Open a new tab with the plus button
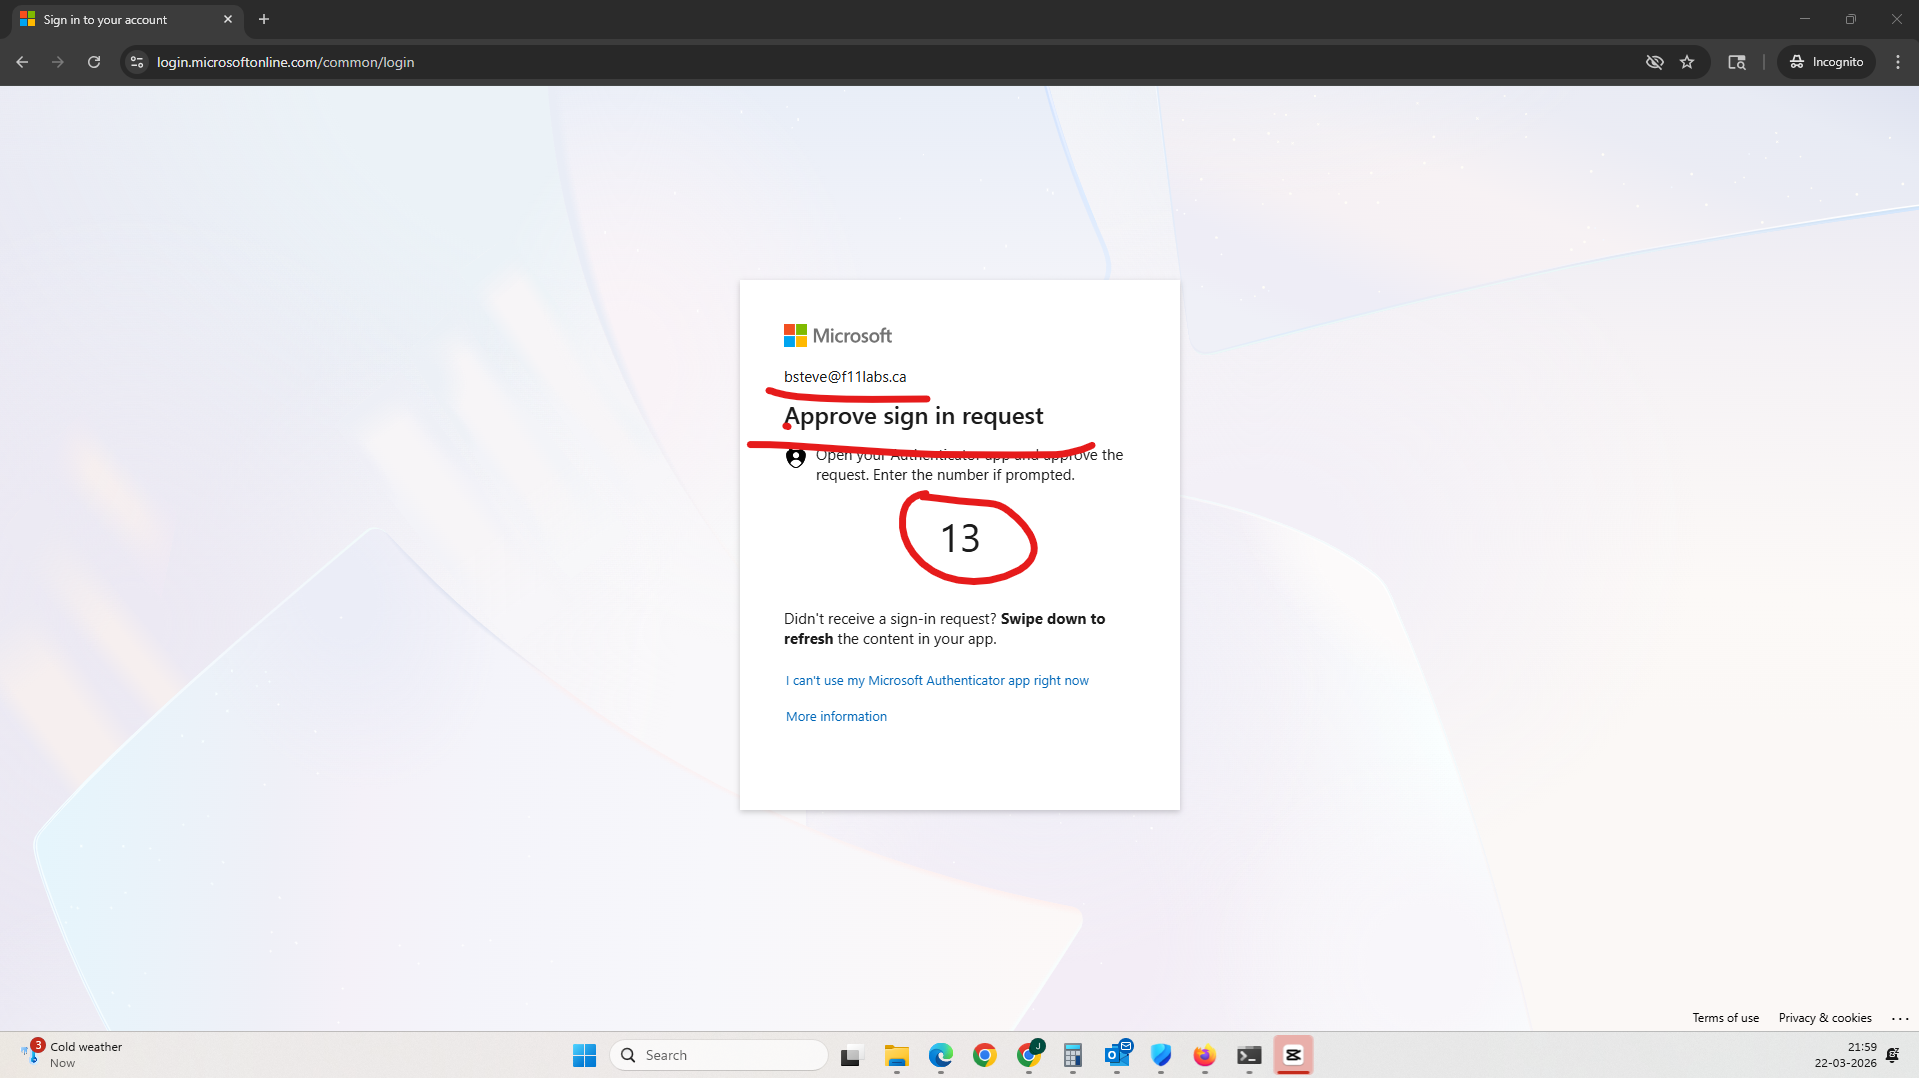The image size is (1919, 1078). click(x=264, y=19)
